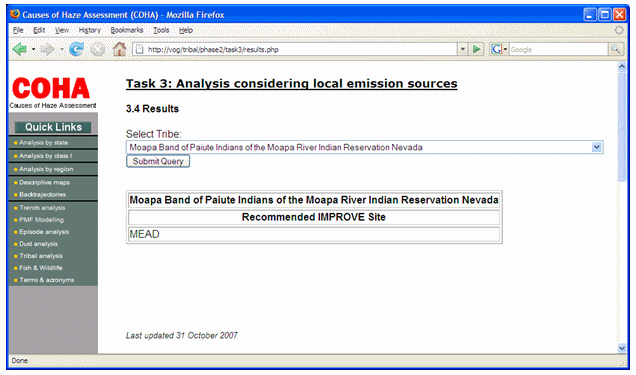Open the Back button history dropdown arrow
Image resolution: width=636 pixels, height=375 pixels.
pyautogui.click(x=33, y=49)
